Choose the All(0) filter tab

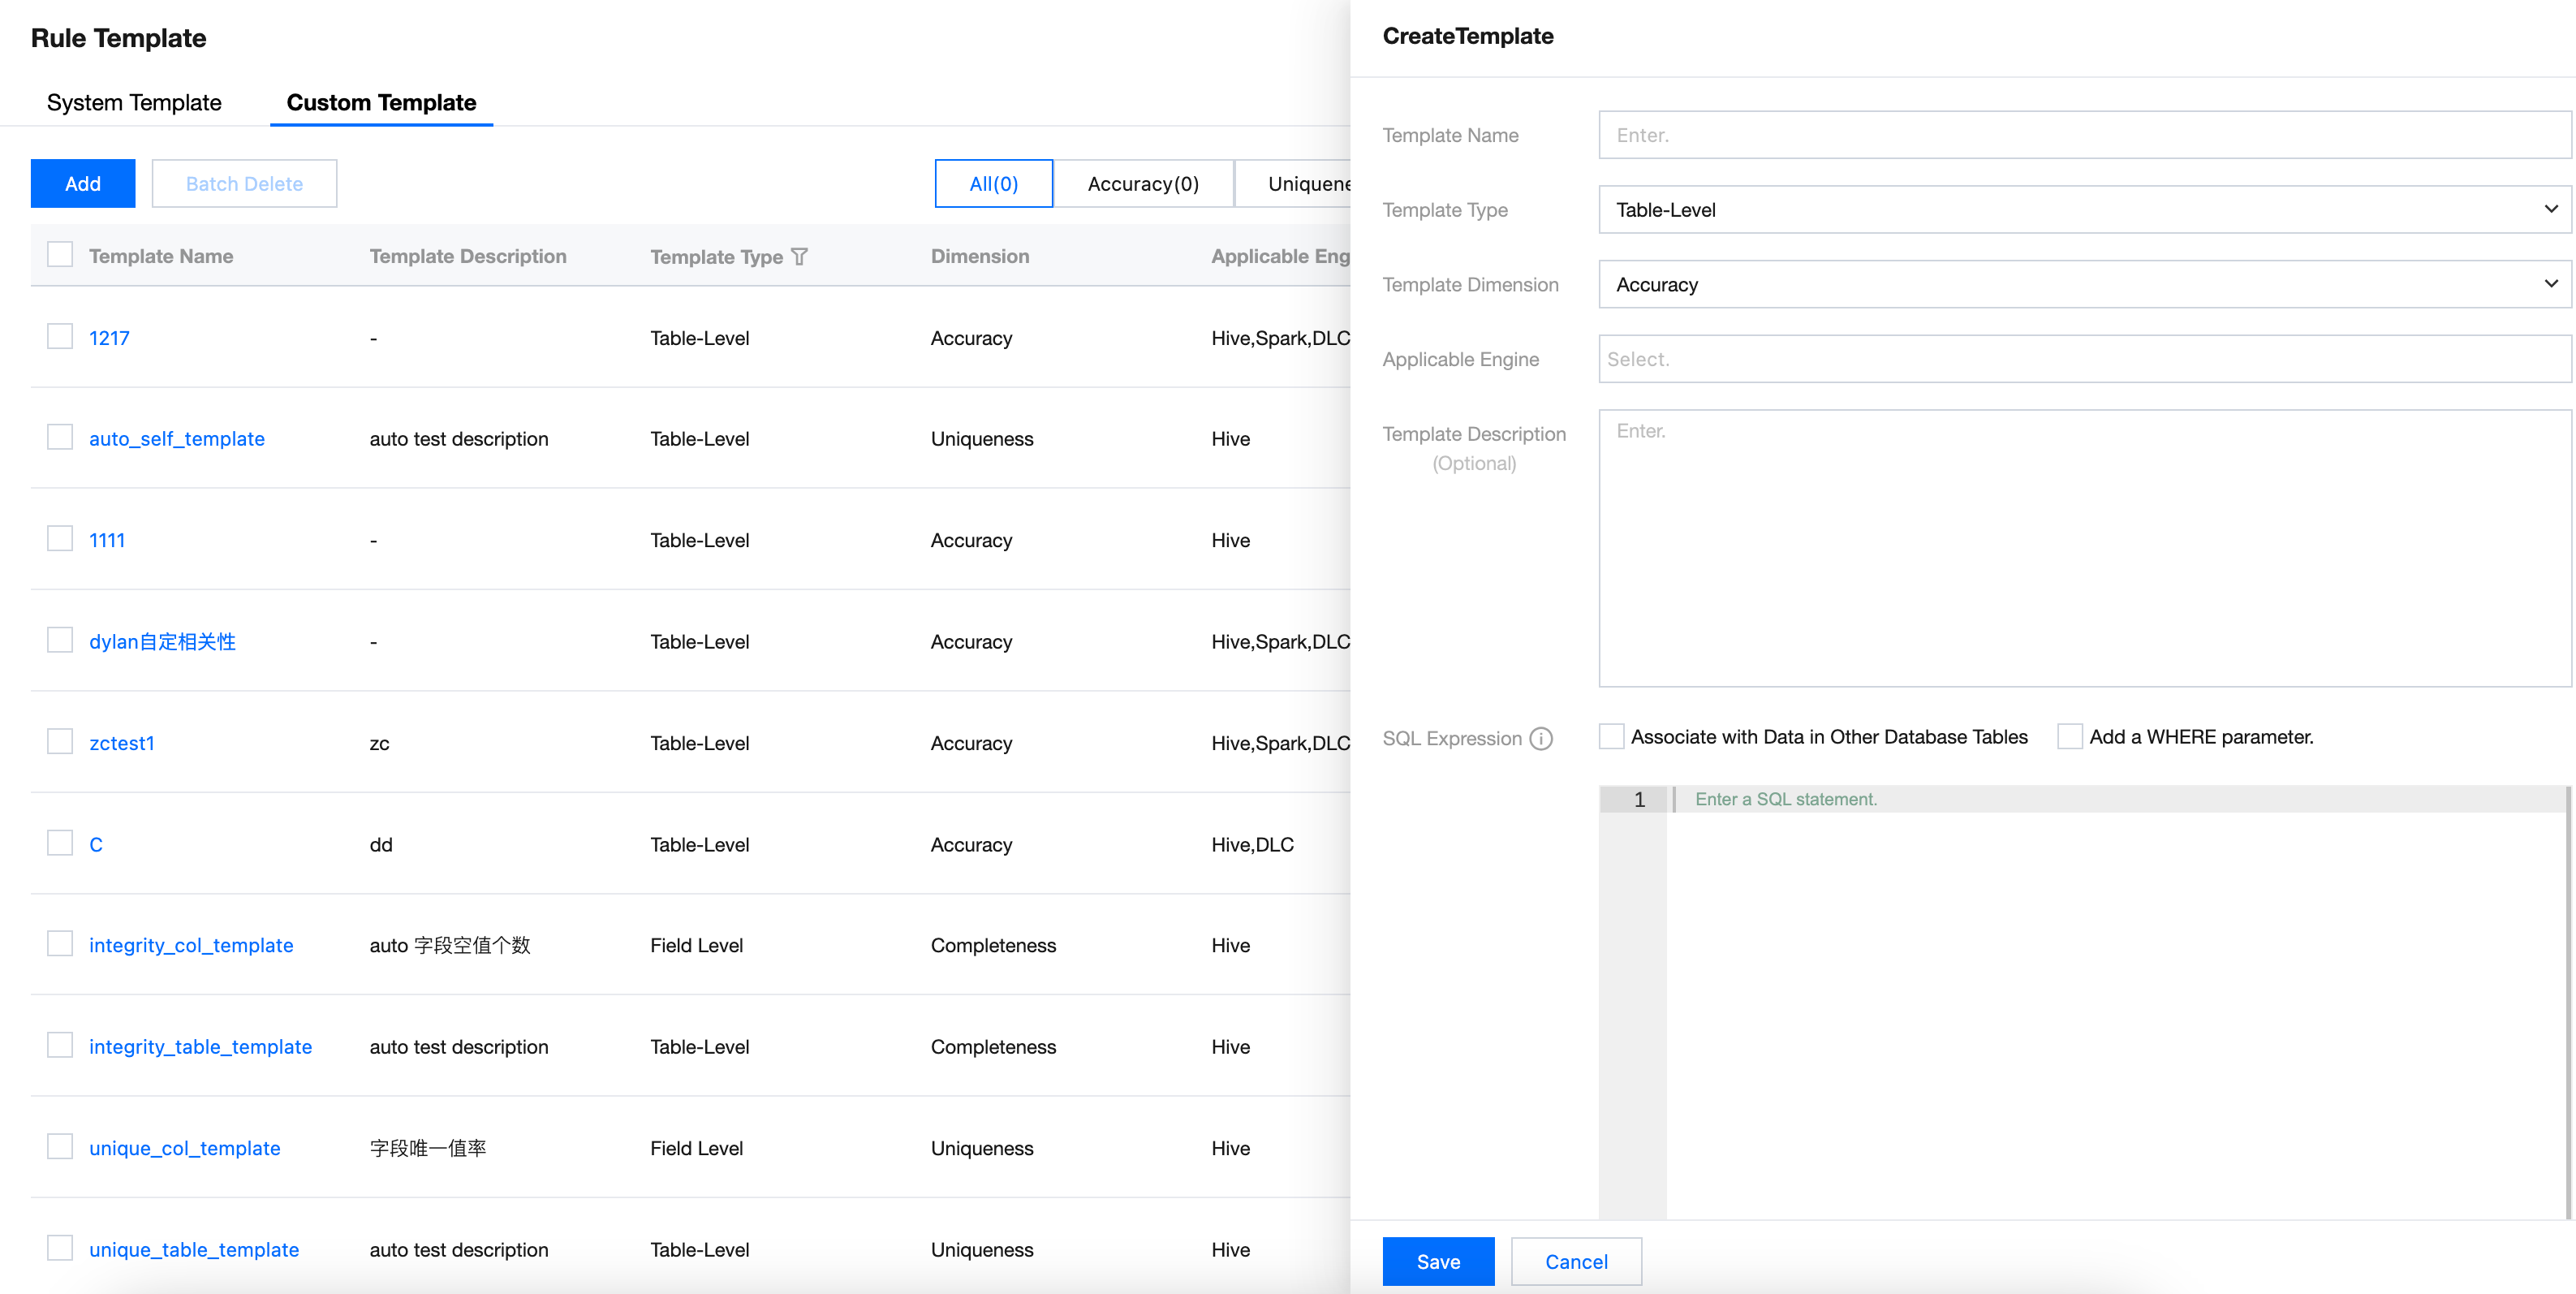993,184
